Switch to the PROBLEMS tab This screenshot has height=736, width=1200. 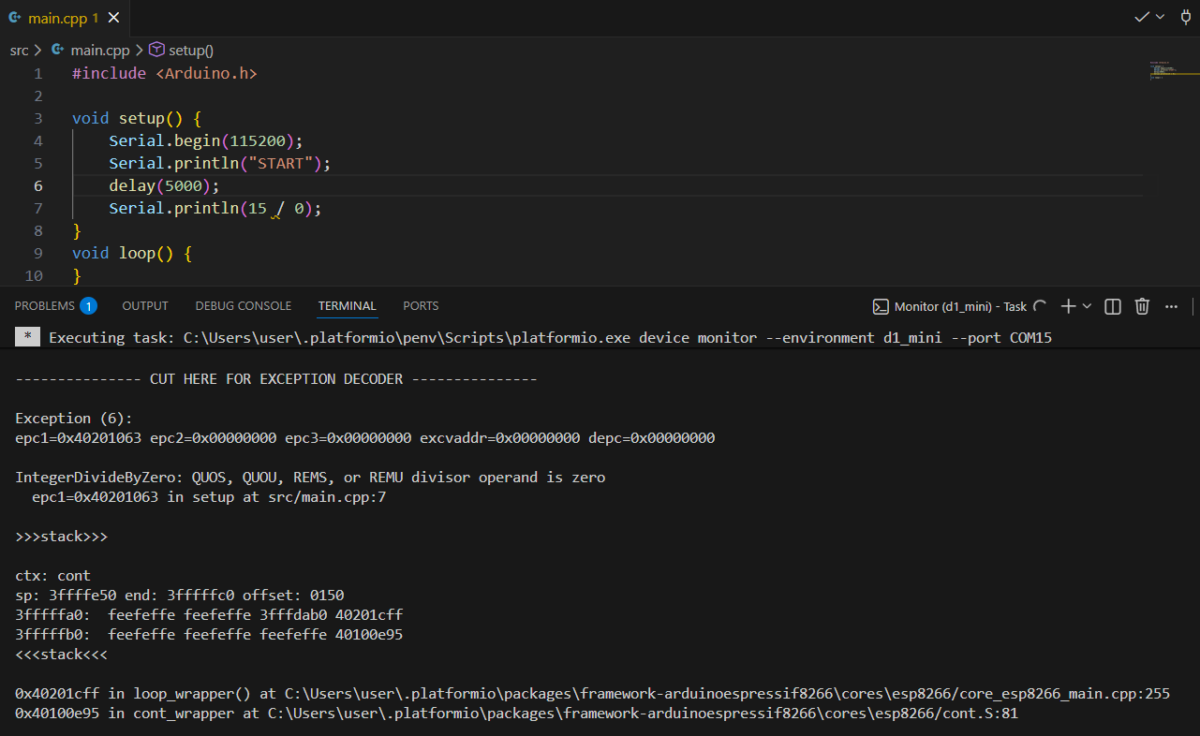click(45, 306)
